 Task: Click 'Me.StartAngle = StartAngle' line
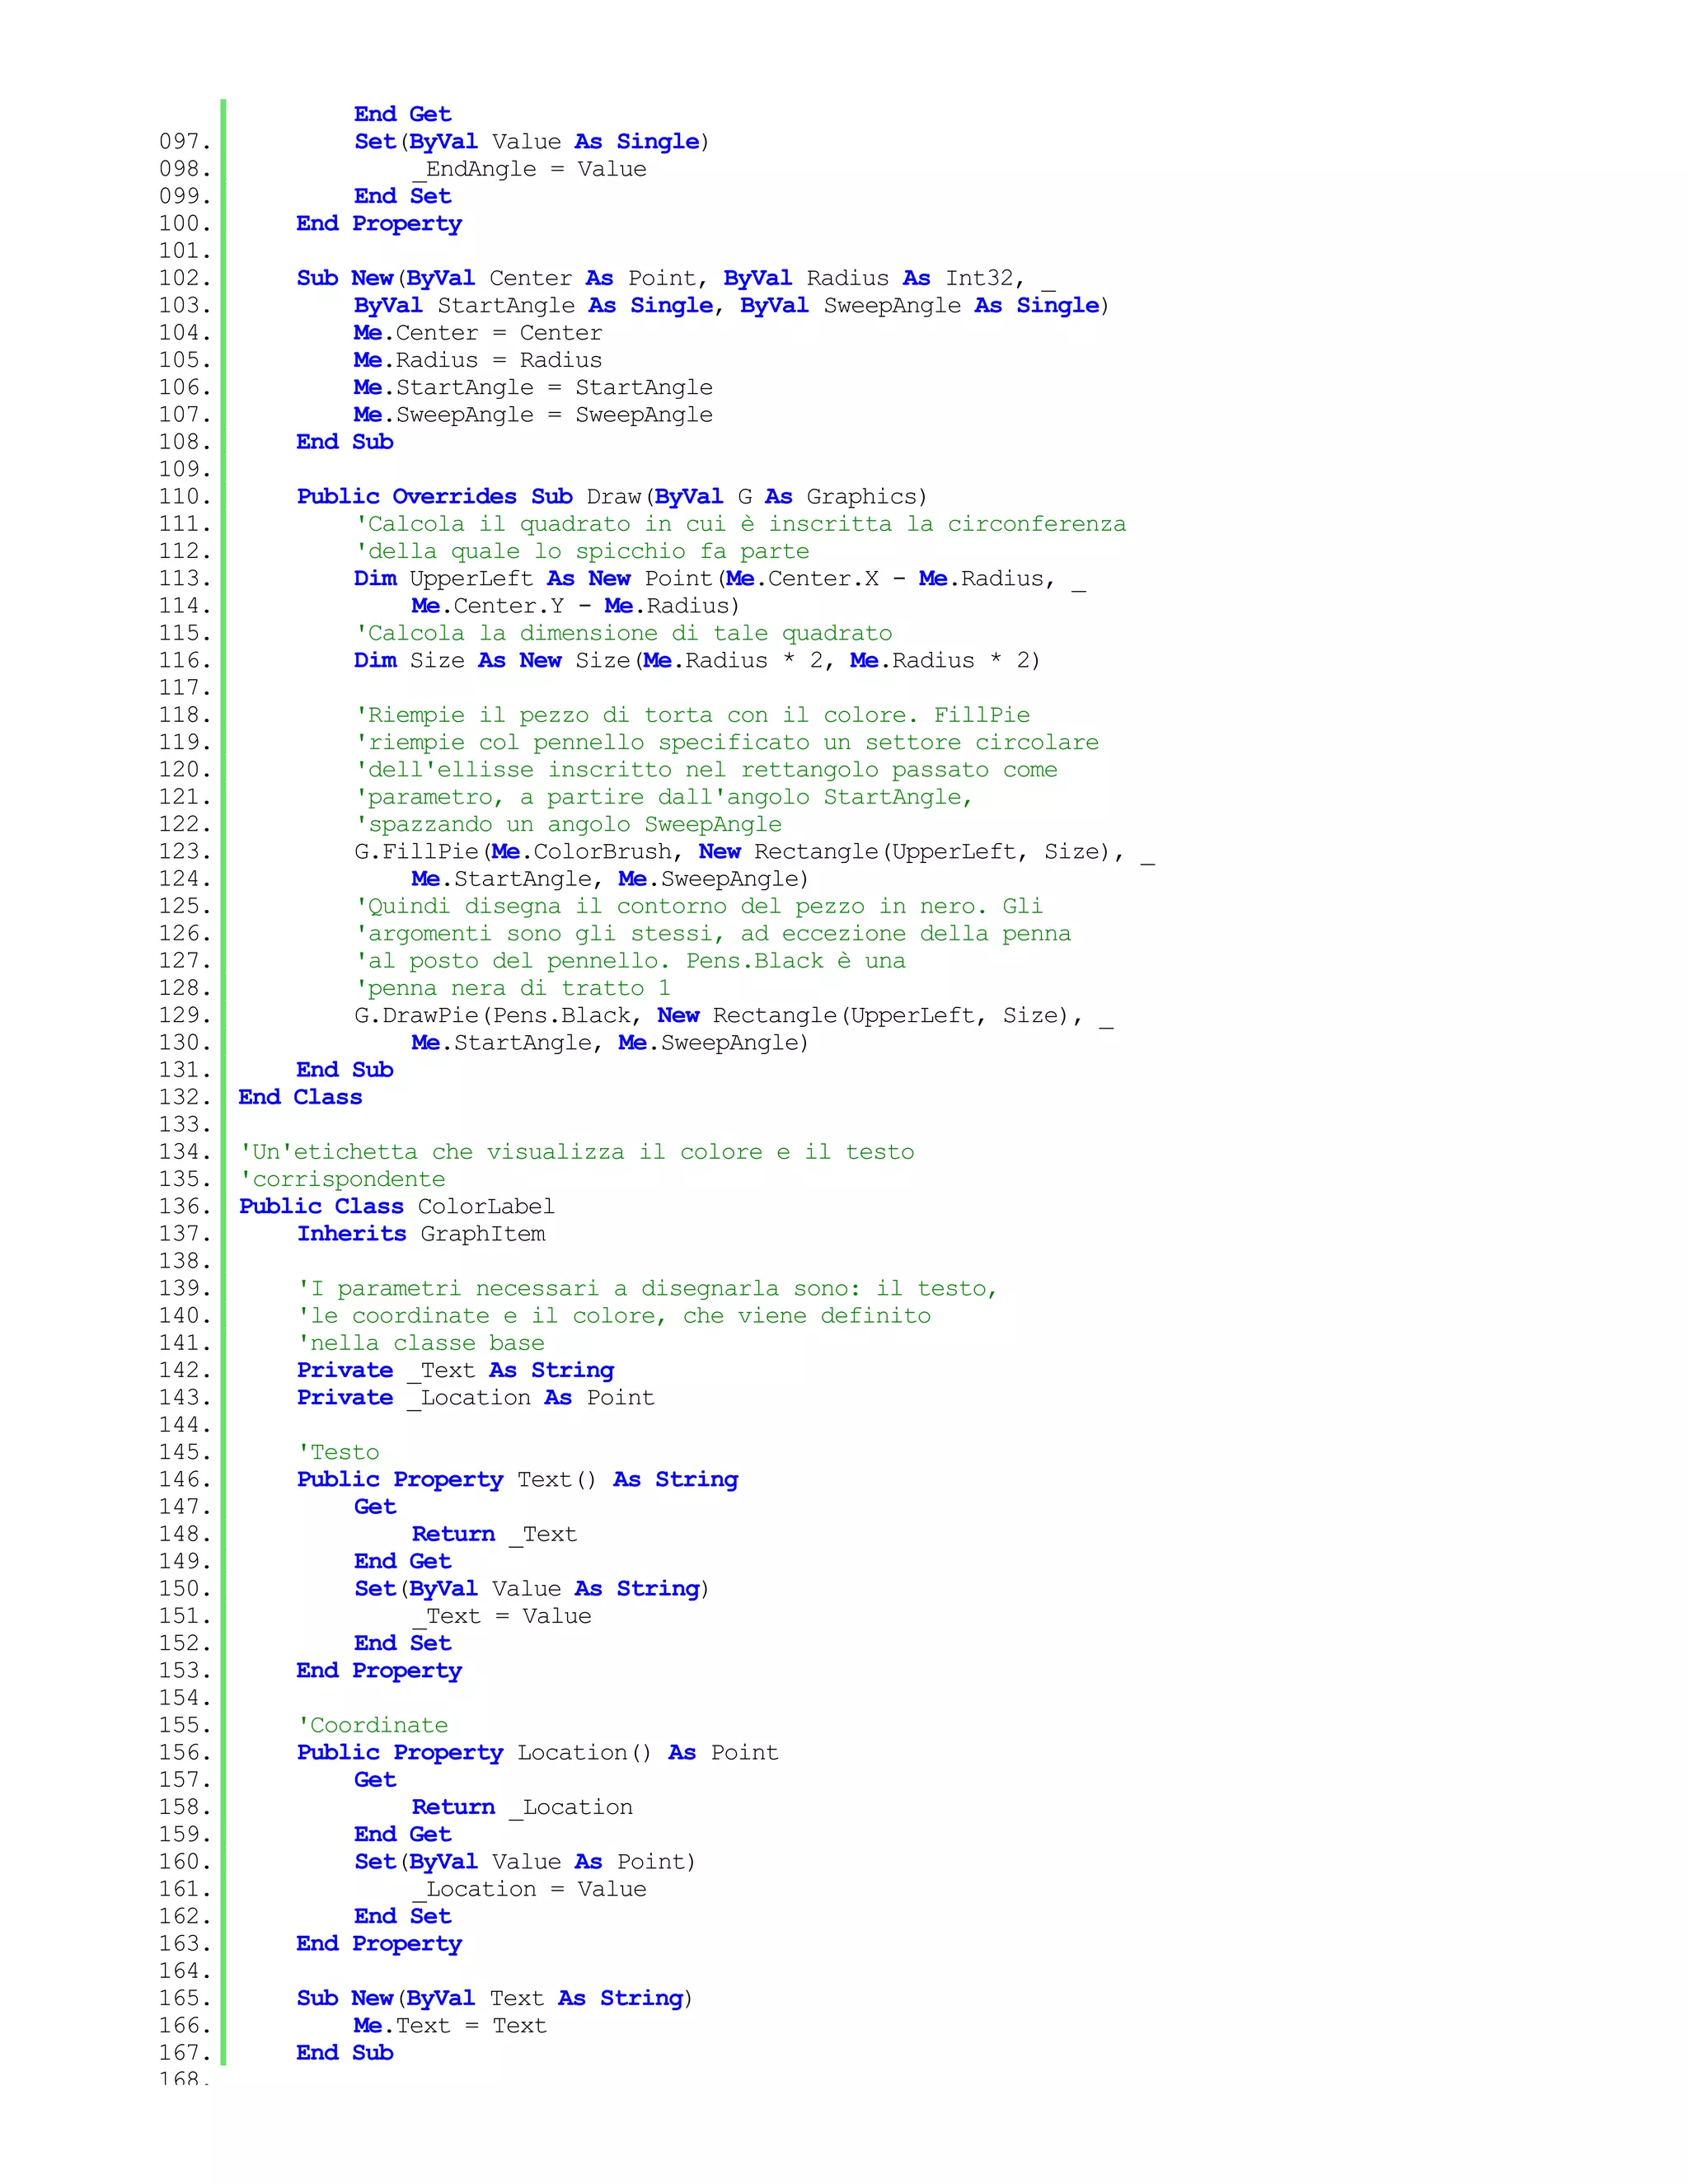(x=533, y=387)
